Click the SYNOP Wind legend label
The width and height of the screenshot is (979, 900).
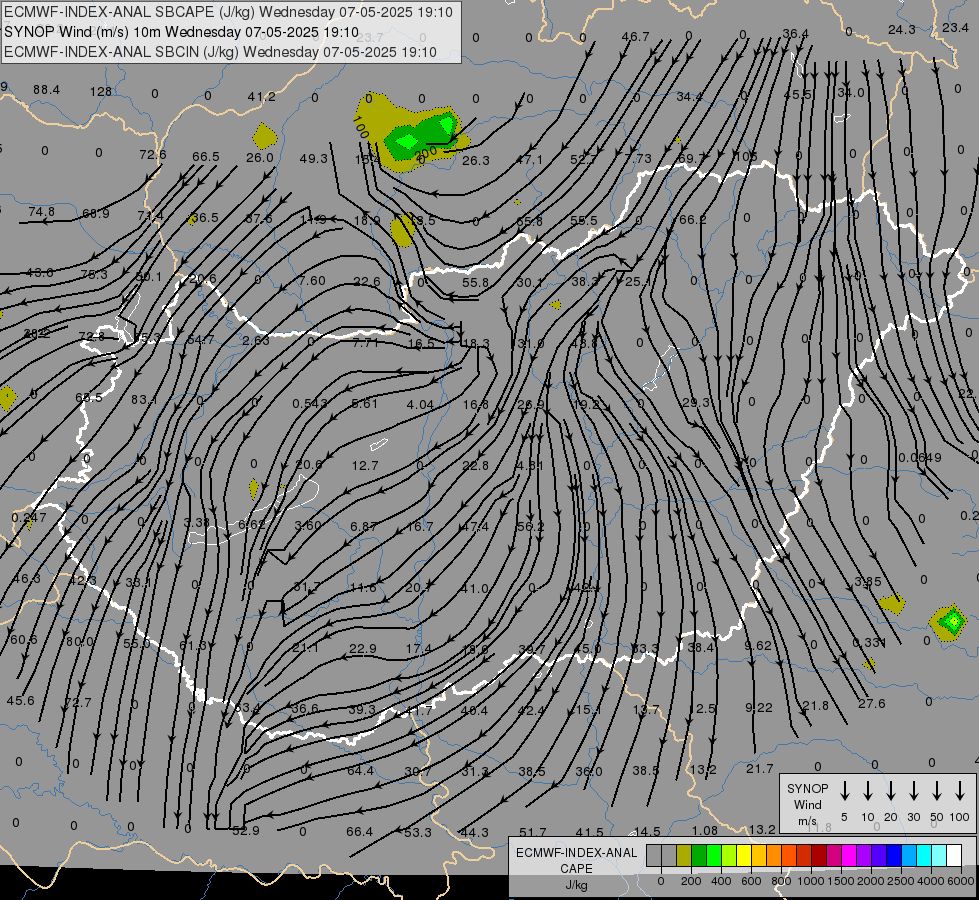click(x=807, y=804)
